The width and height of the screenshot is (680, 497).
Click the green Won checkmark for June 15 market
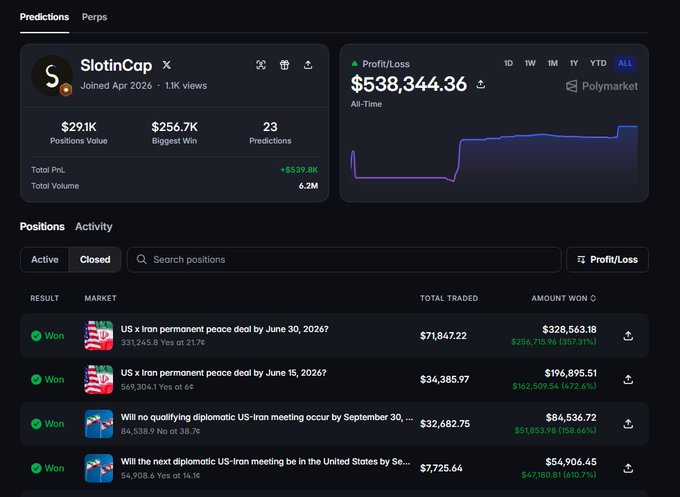pos(36,379)
